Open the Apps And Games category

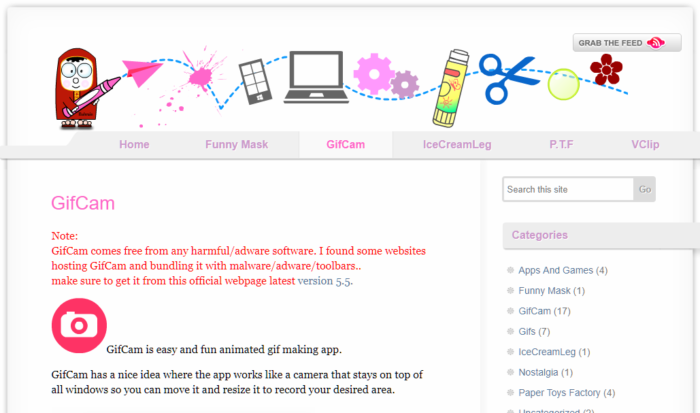point(555,270)
